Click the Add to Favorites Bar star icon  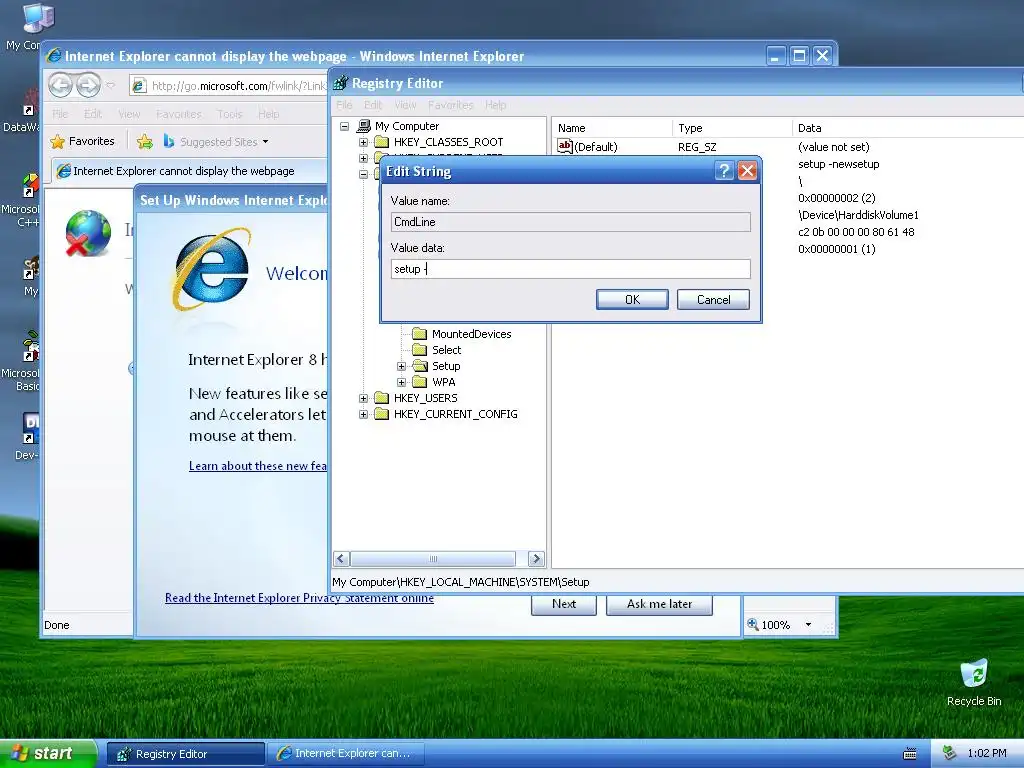click(145, 141)
